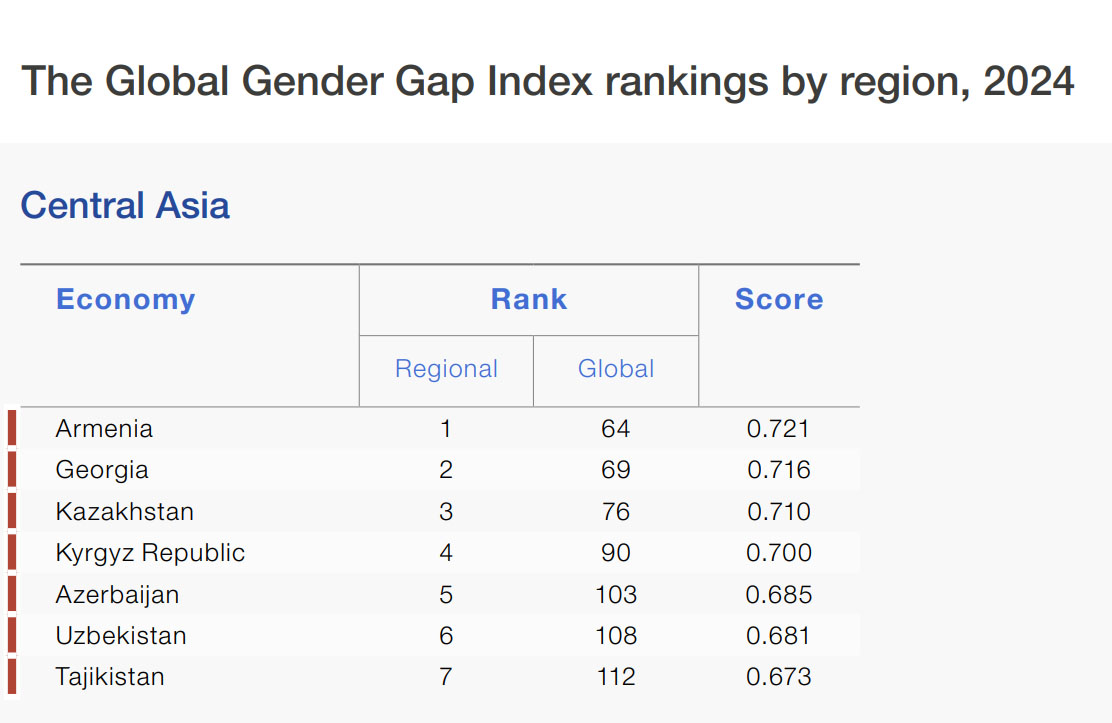Click Azerbaijan's global rank 103
The height and width of the screenshot is (723, 1112).
coord(616,595)
